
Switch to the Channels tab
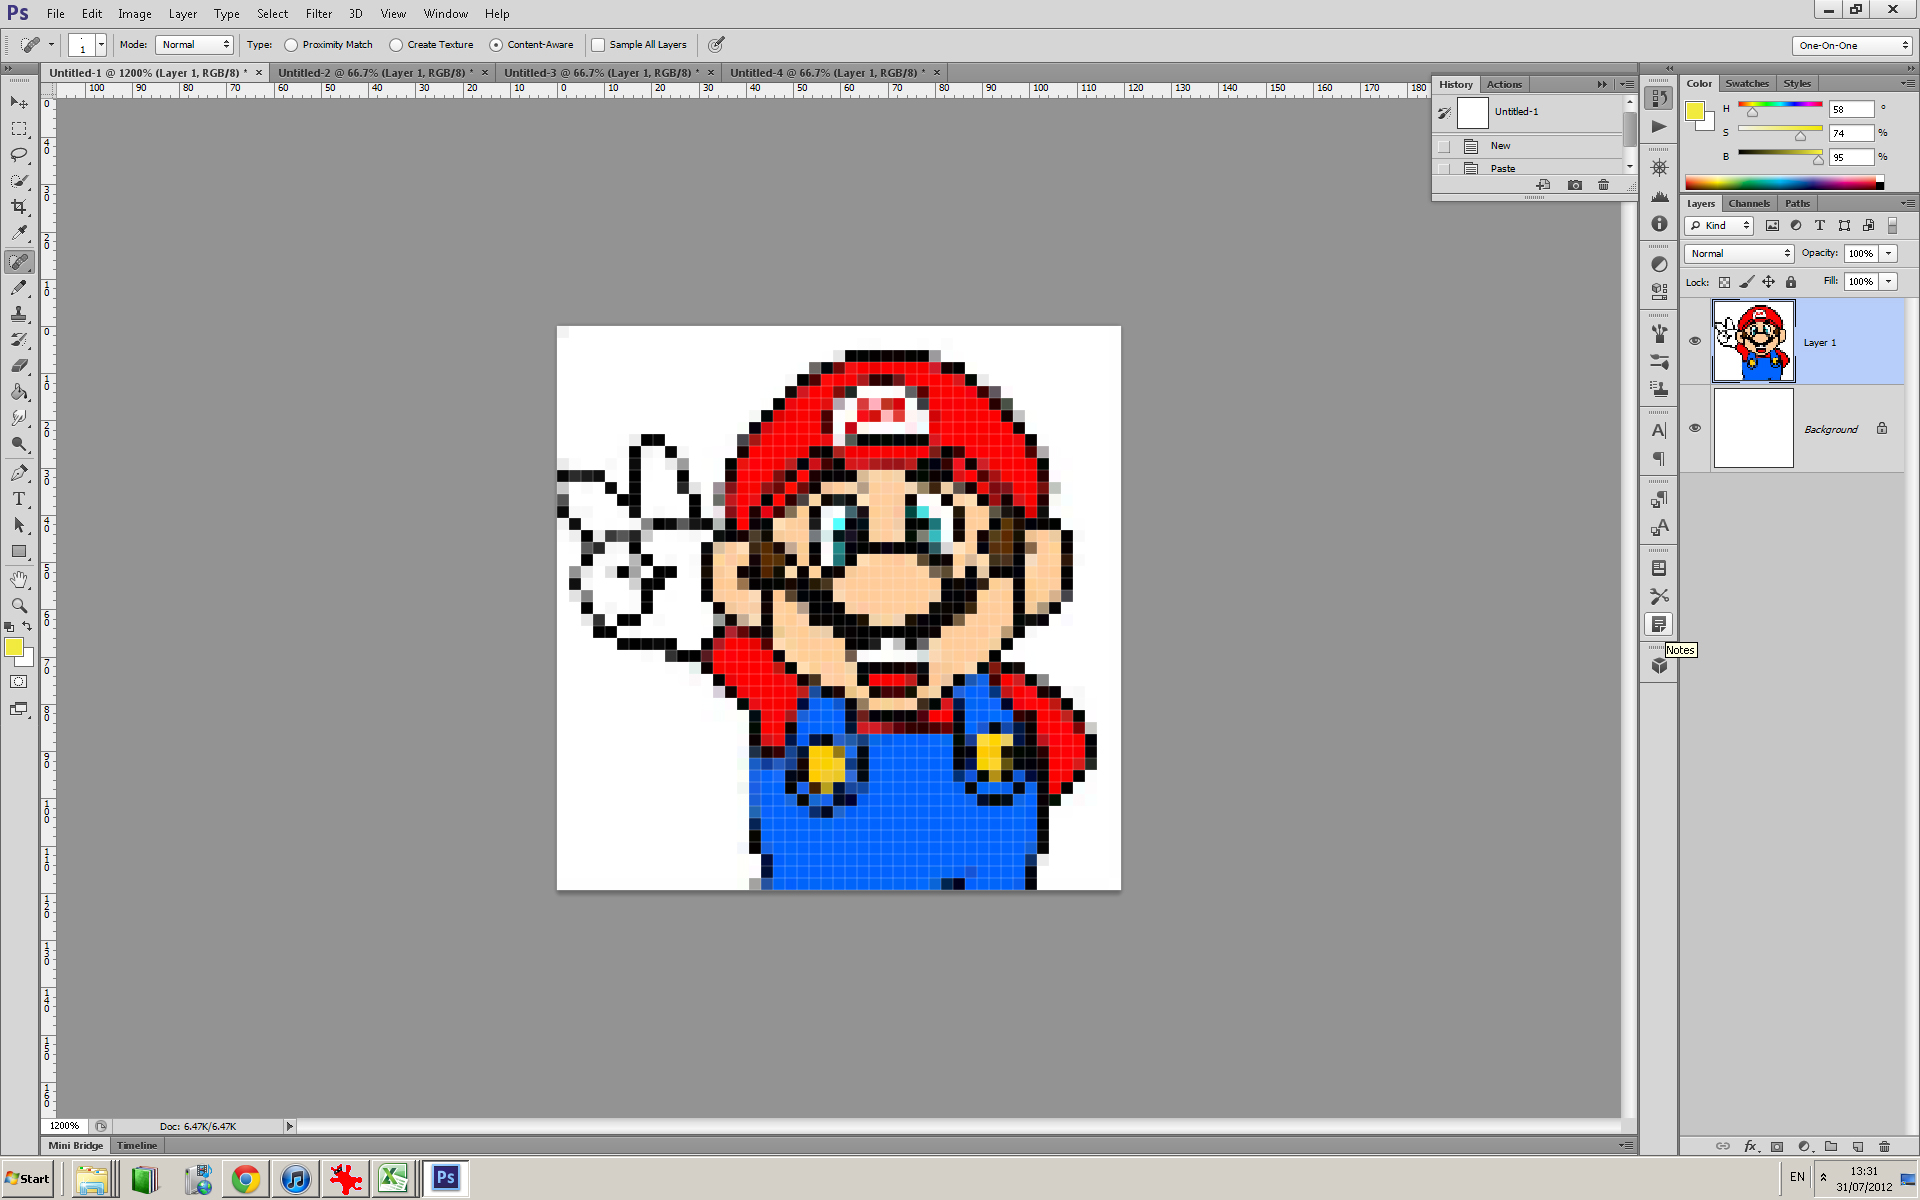[x=1749, y=203]
